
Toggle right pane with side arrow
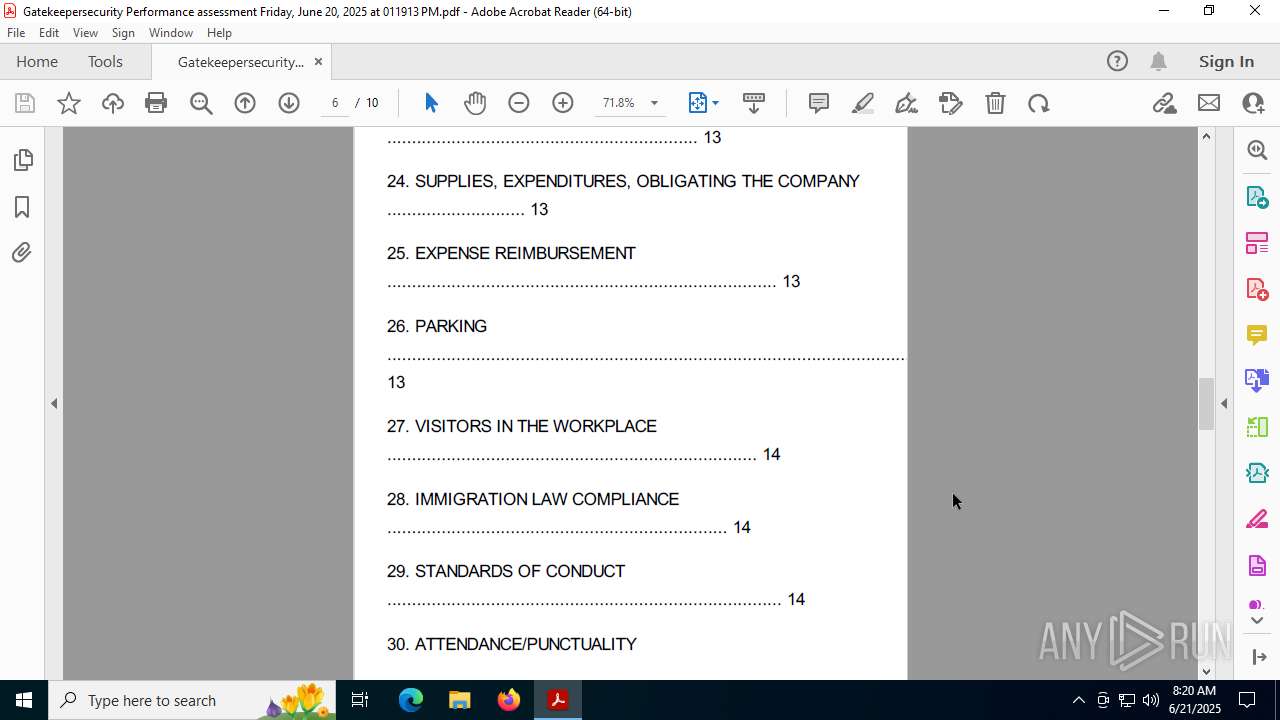(x=1224, y=403)
